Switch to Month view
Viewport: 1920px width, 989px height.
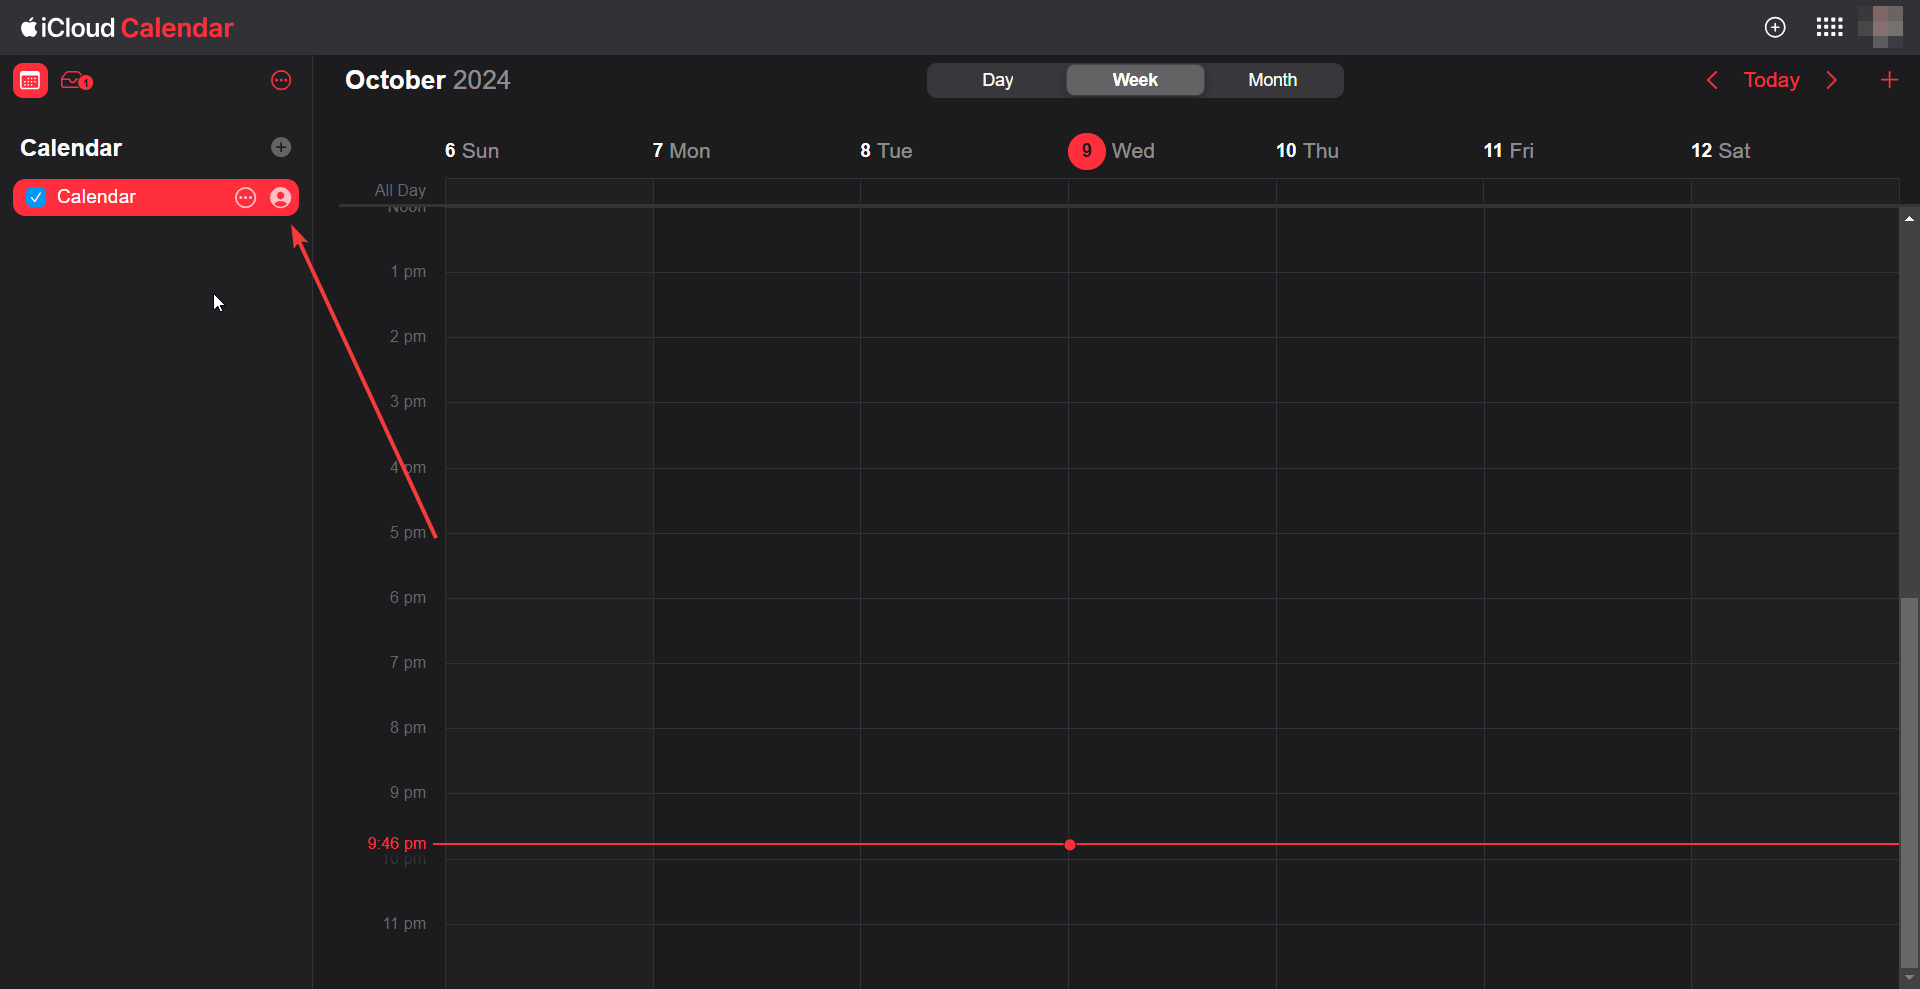pyautogui.click(x=1272, y=80)
